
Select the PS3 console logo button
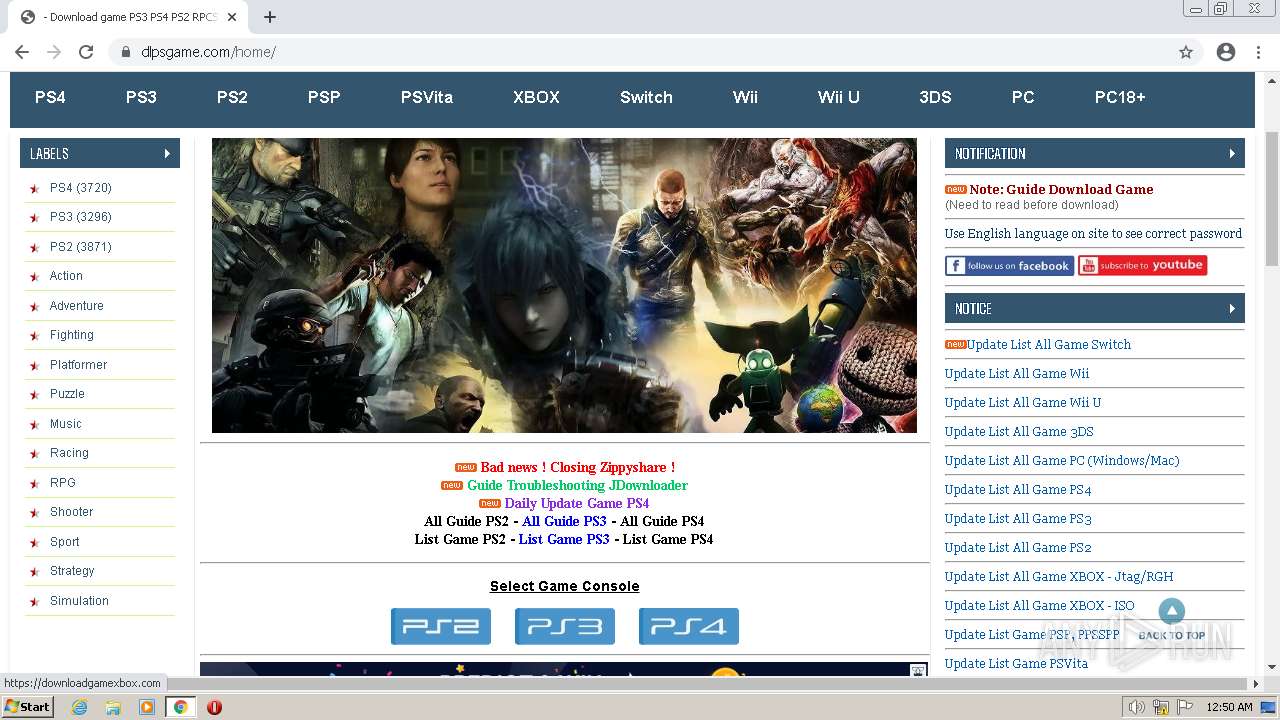click(x=565, y=627)
